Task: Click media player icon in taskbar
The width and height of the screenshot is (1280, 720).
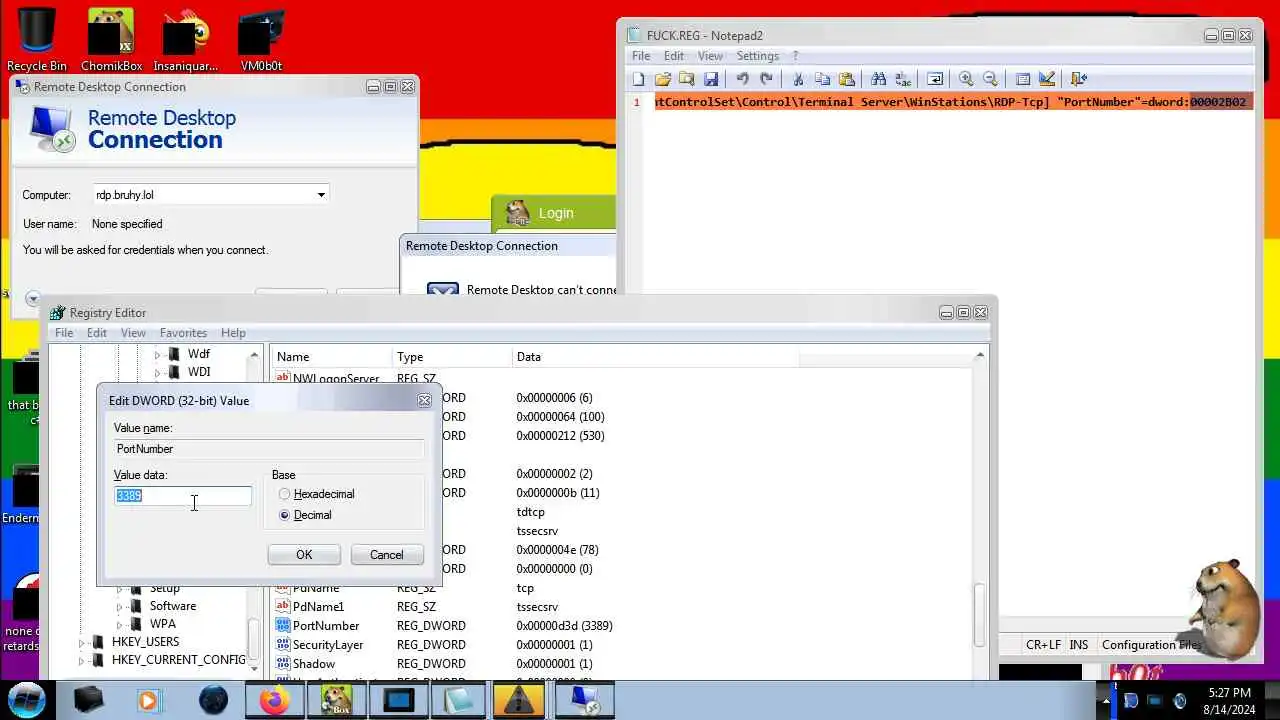Action: pos(148,700)
